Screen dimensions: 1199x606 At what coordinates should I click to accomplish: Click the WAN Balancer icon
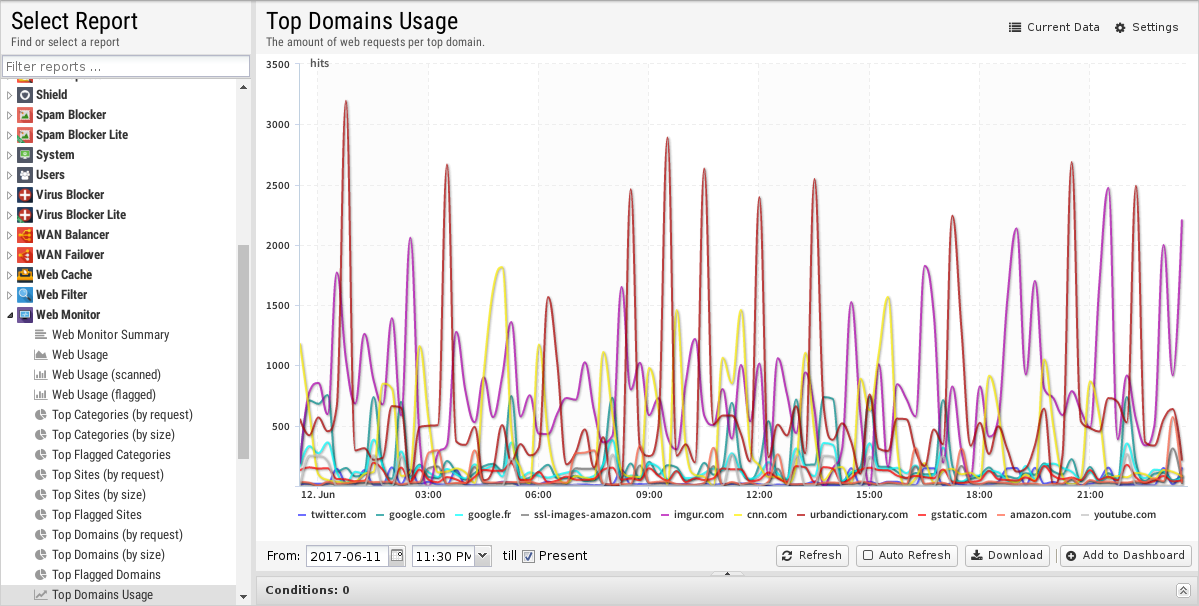(x=24, y=235)
